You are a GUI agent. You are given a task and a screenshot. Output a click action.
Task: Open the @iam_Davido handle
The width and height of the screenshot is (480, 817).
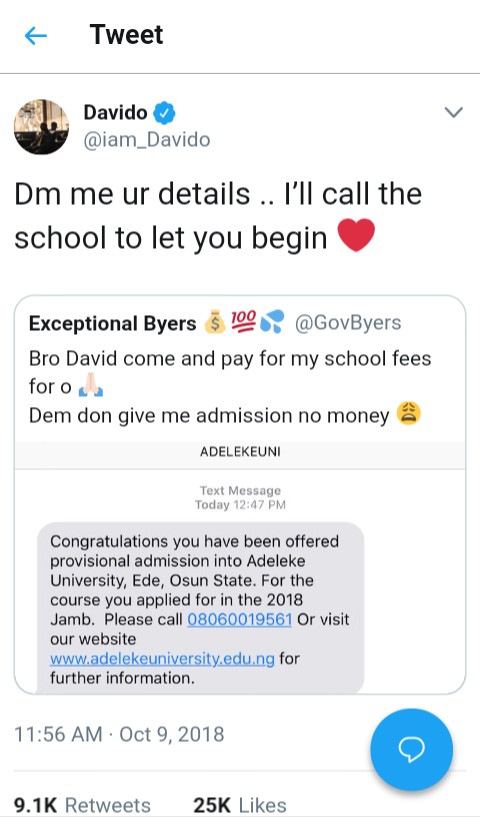pos(147,140)
